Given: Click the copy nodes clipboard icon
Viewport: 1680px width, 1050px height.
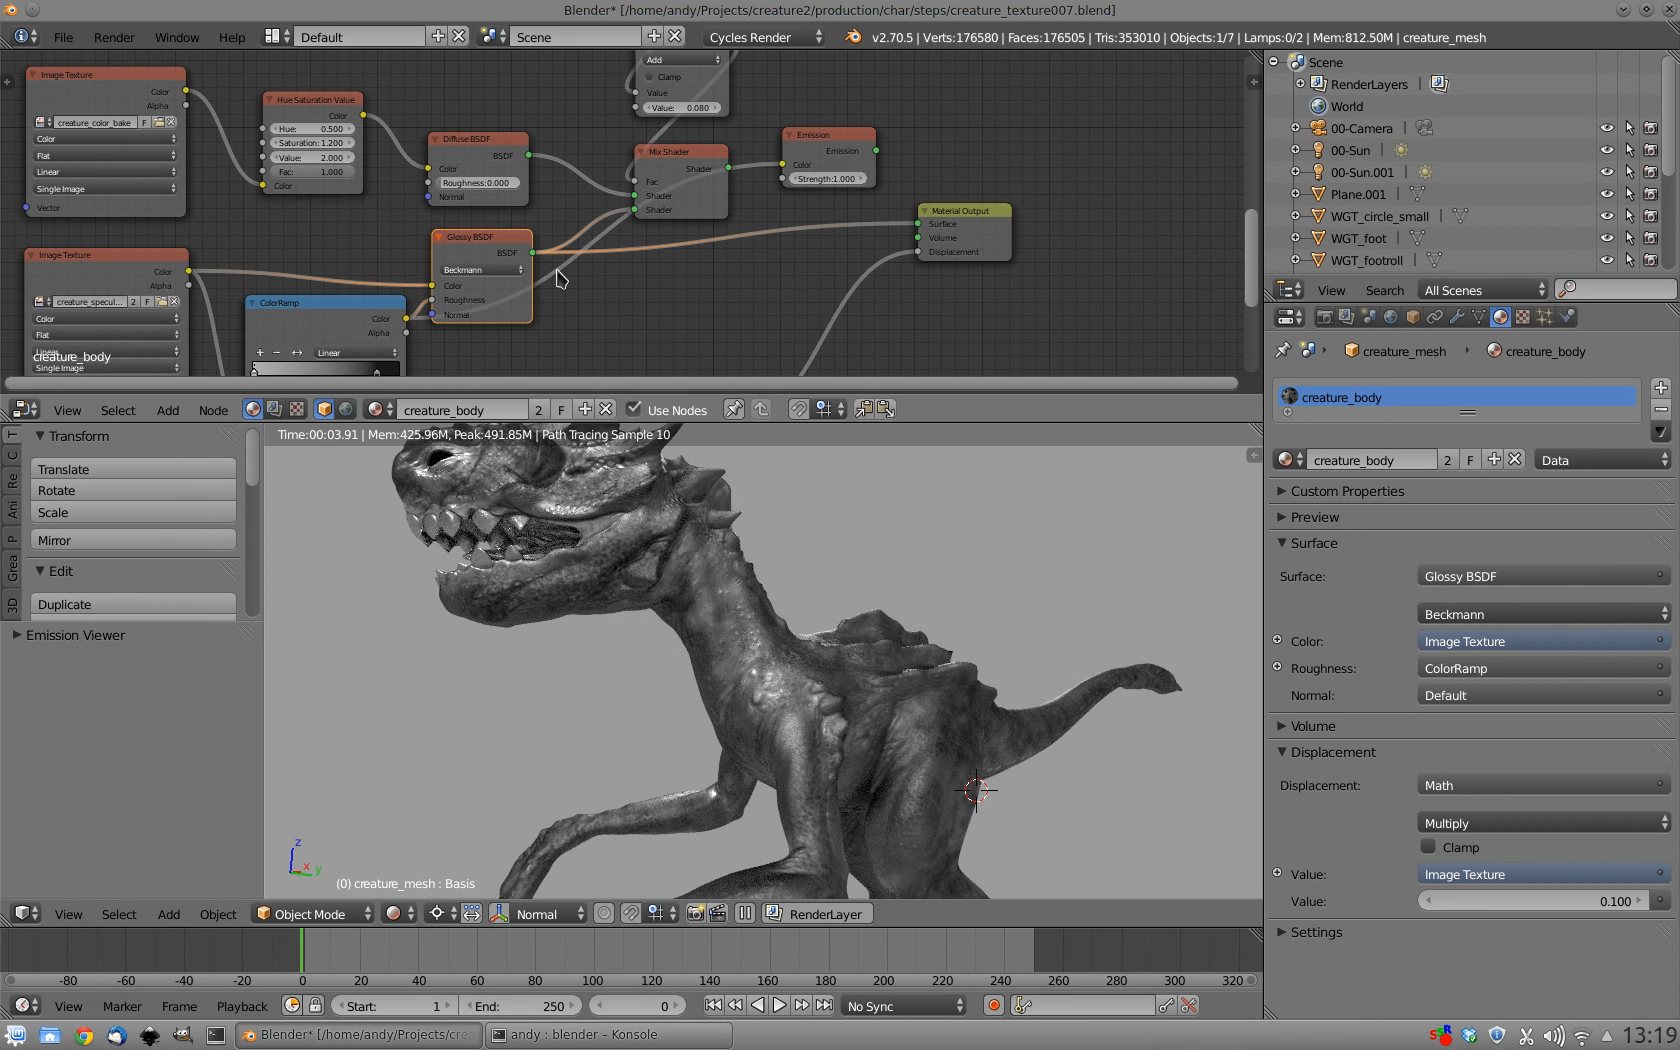Looking at the screenshot, I should coord(863,409).
